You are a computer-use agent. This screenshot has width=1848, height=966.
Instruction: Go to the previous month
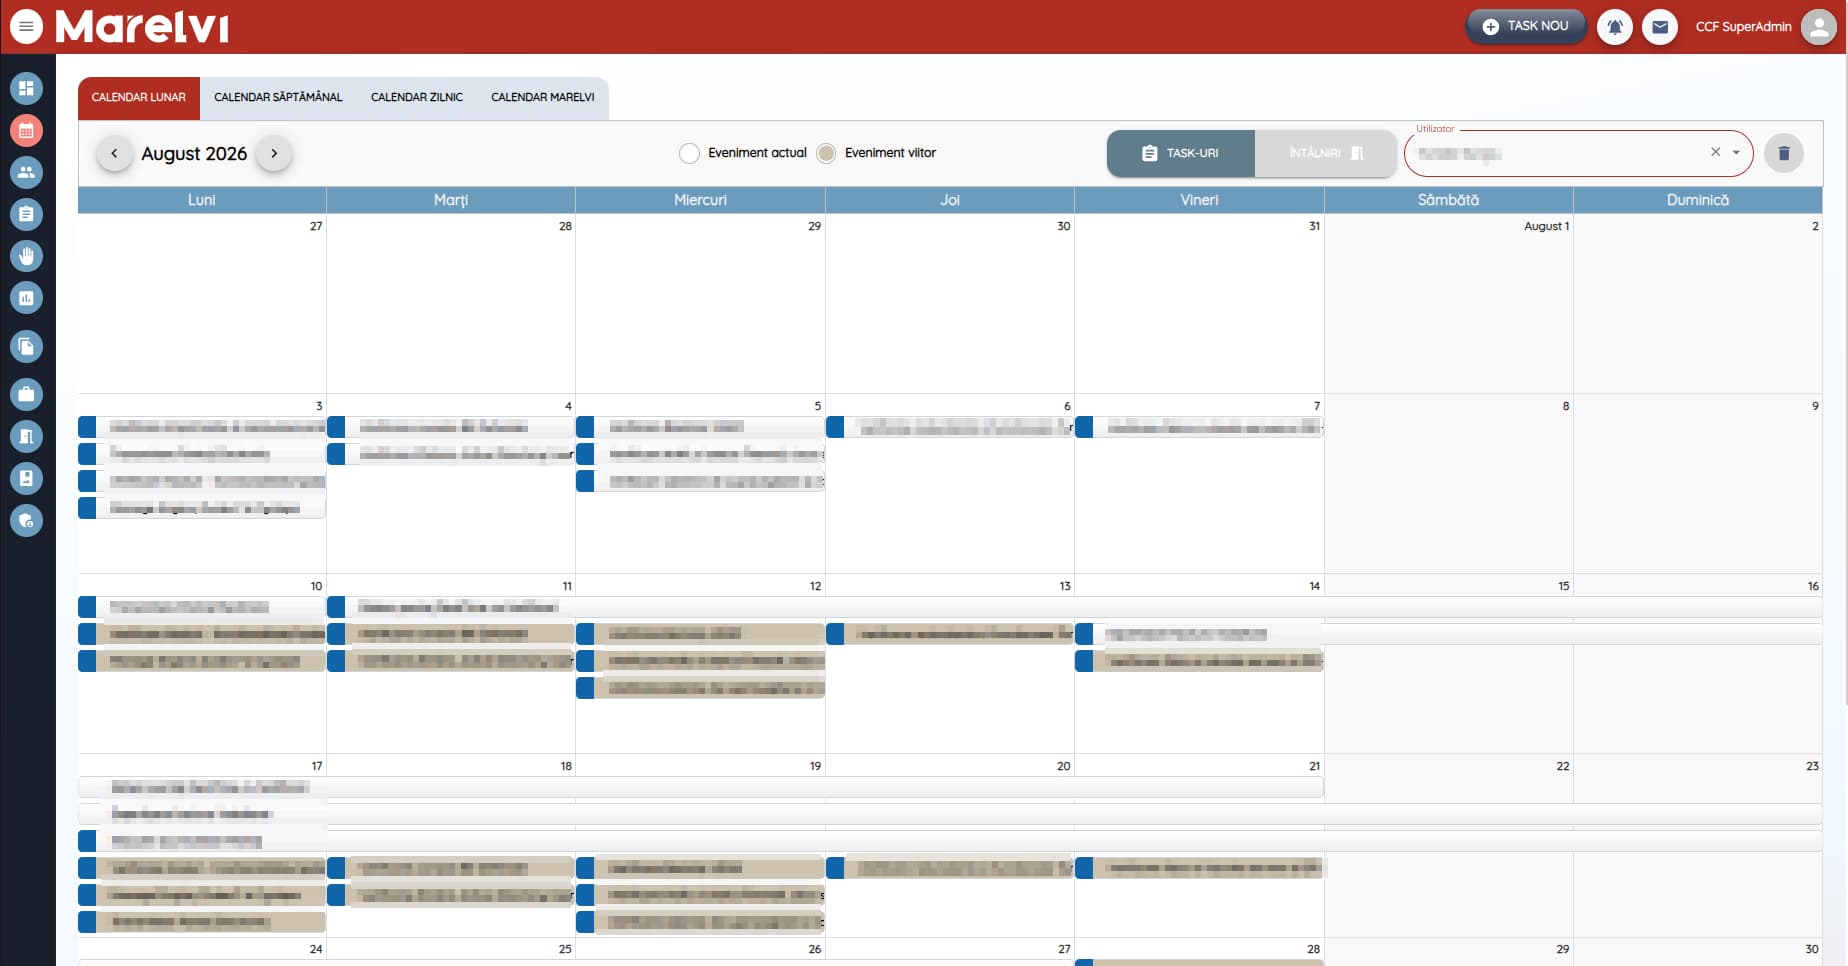tap(114, 153)
